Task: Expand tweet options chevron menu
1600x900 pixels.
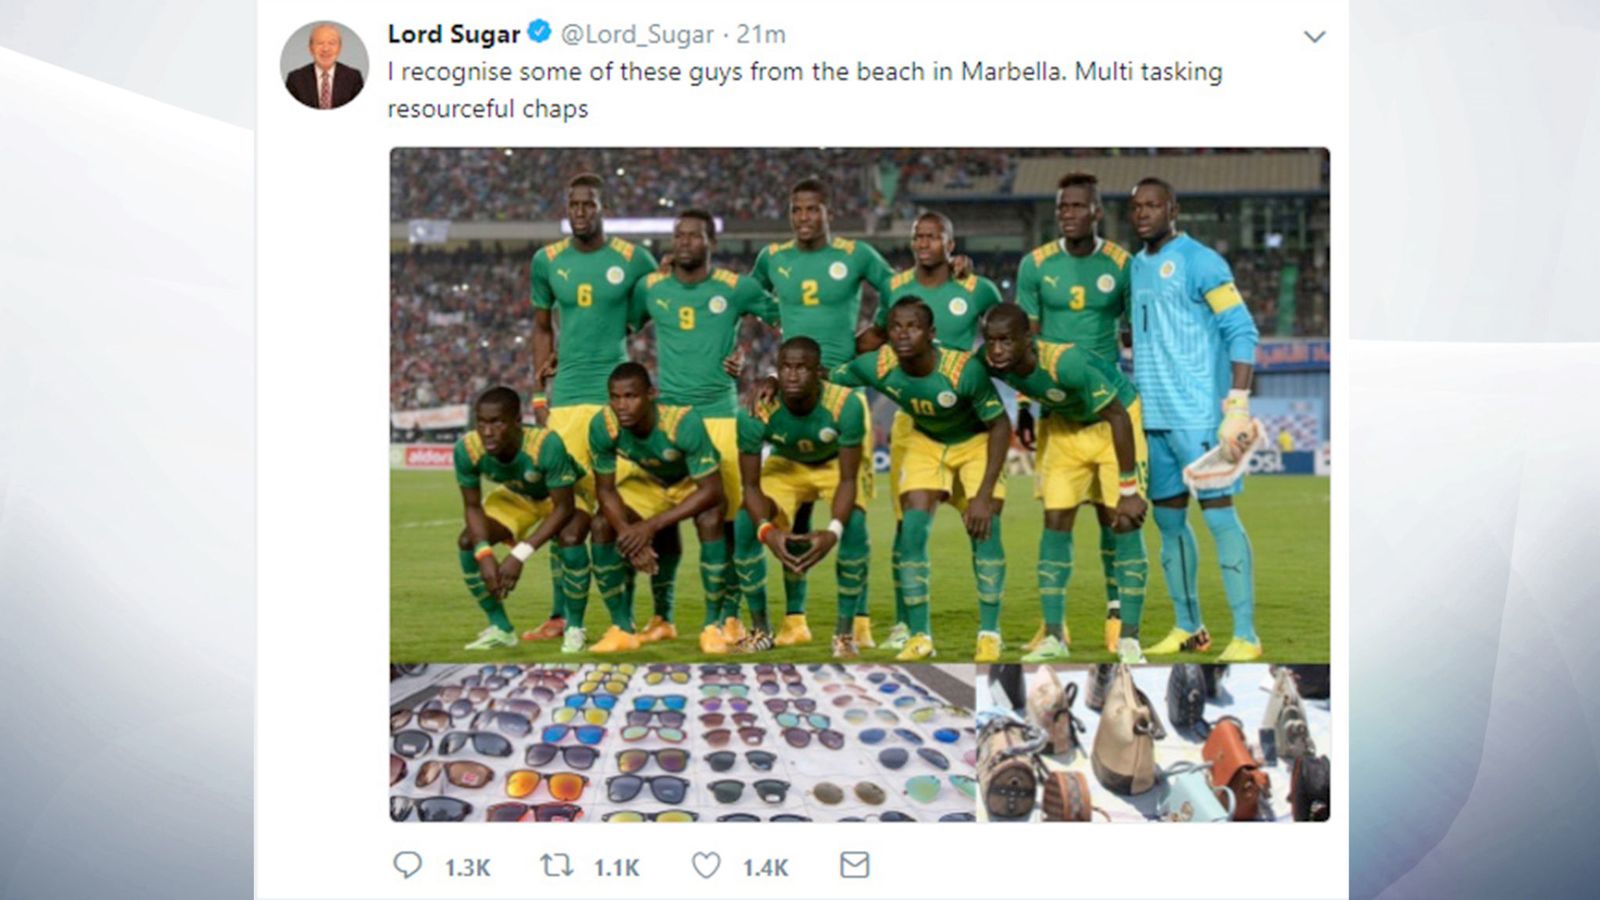Action: click(x=1314, y=37)
